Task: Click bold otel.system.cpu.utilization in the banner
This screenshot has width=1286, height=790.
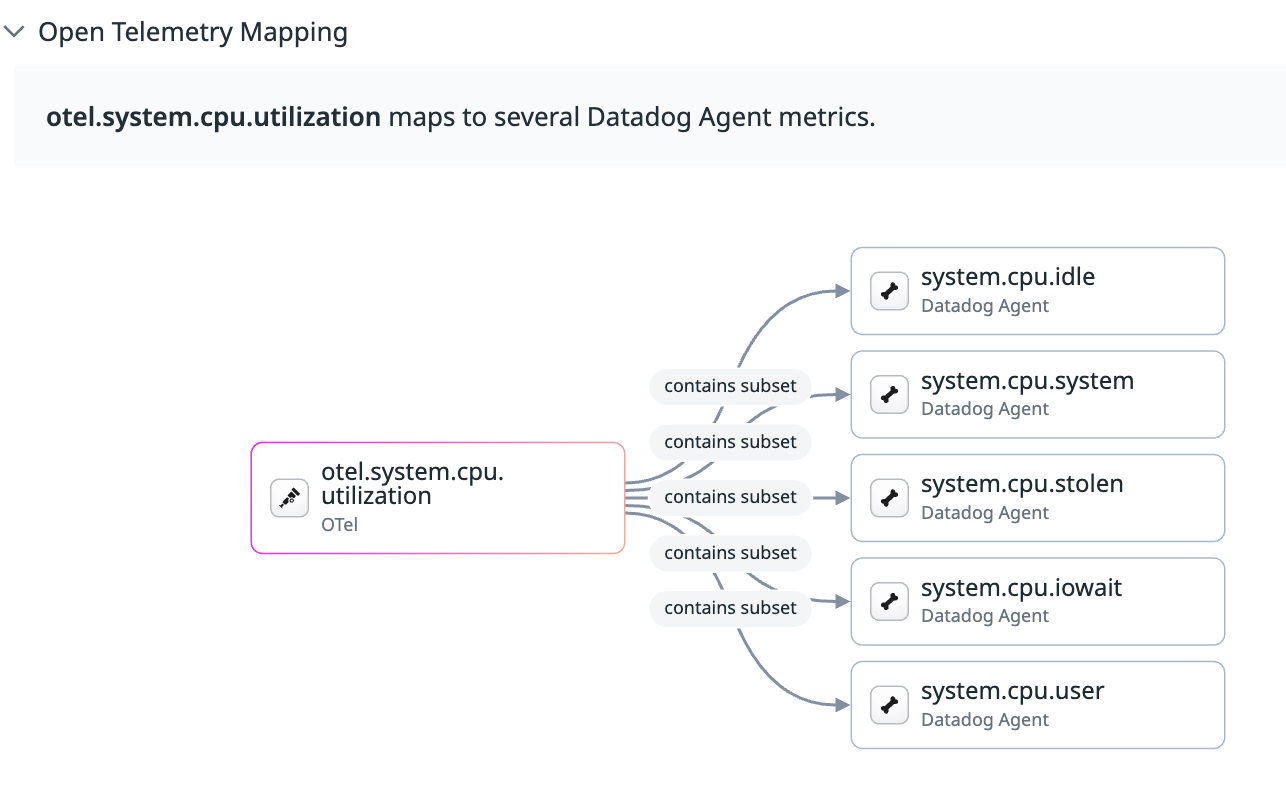Action: point(213,117)
